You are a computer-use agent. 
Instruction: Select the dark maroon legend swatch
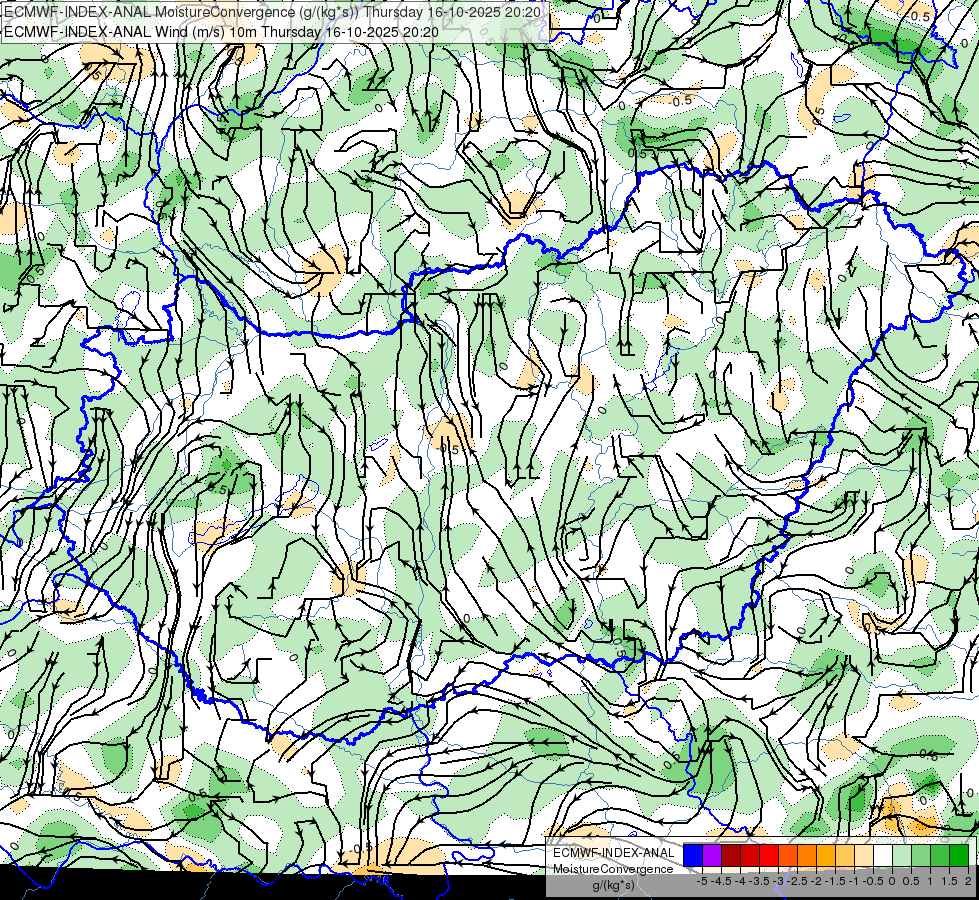[731, 856]
